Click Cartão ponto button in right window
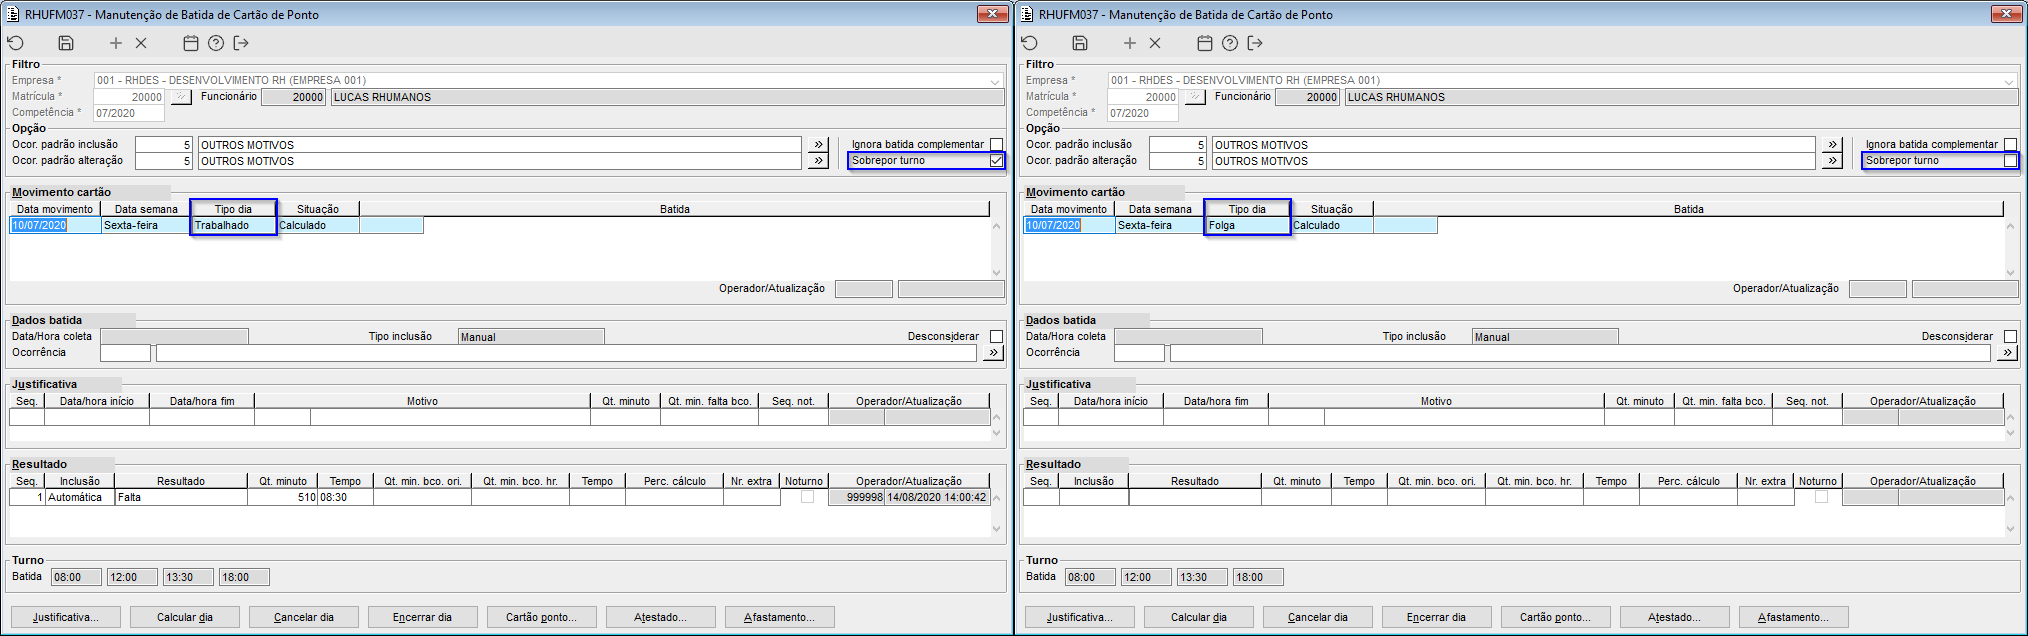 coord(1556,617)
